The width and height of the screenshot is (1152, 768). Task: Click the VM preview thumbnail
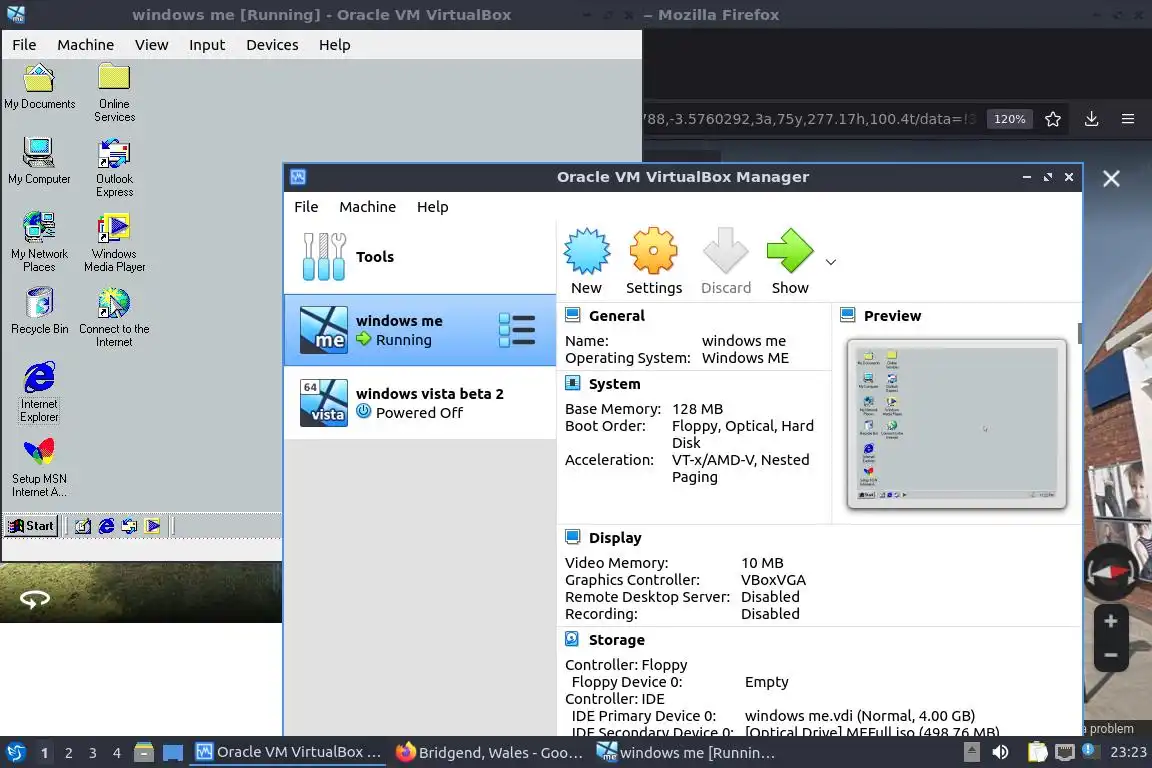(x=957, y=424)
